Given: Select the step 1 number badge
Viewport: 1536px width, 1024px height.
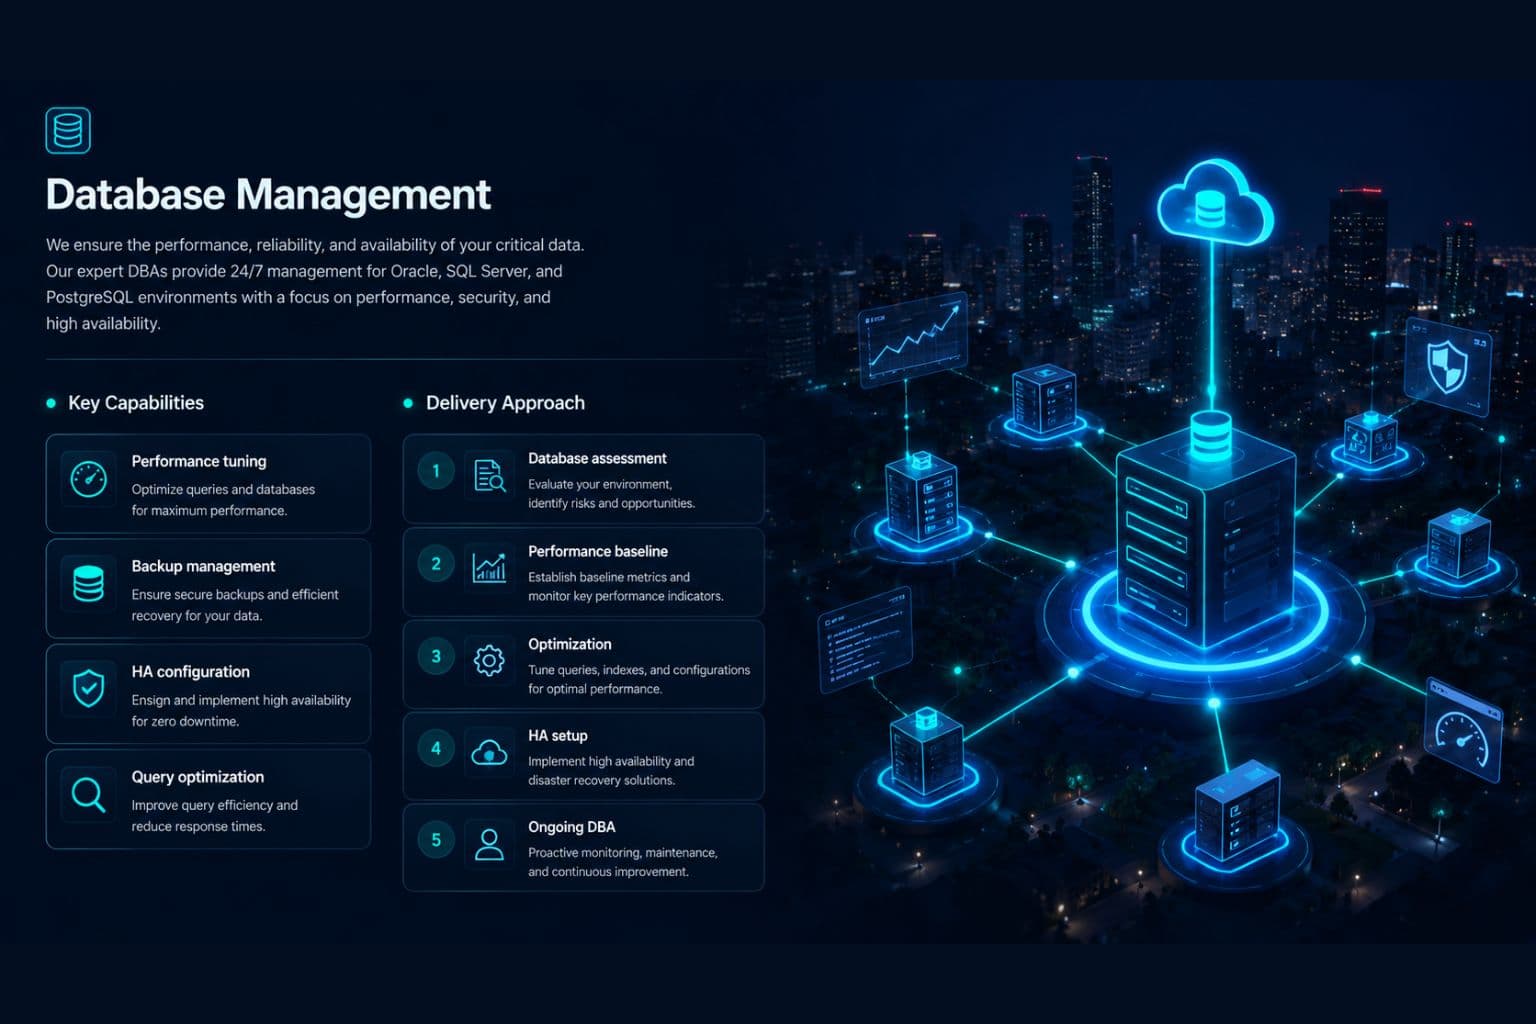Looking at the screenshot, I should click(436, 471).
